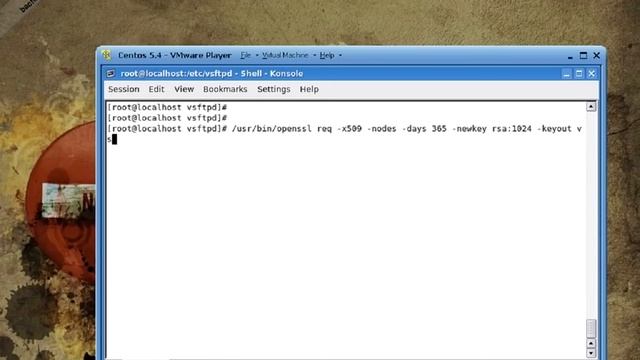Maximize the VMware Player window

[x=583, y=55]
